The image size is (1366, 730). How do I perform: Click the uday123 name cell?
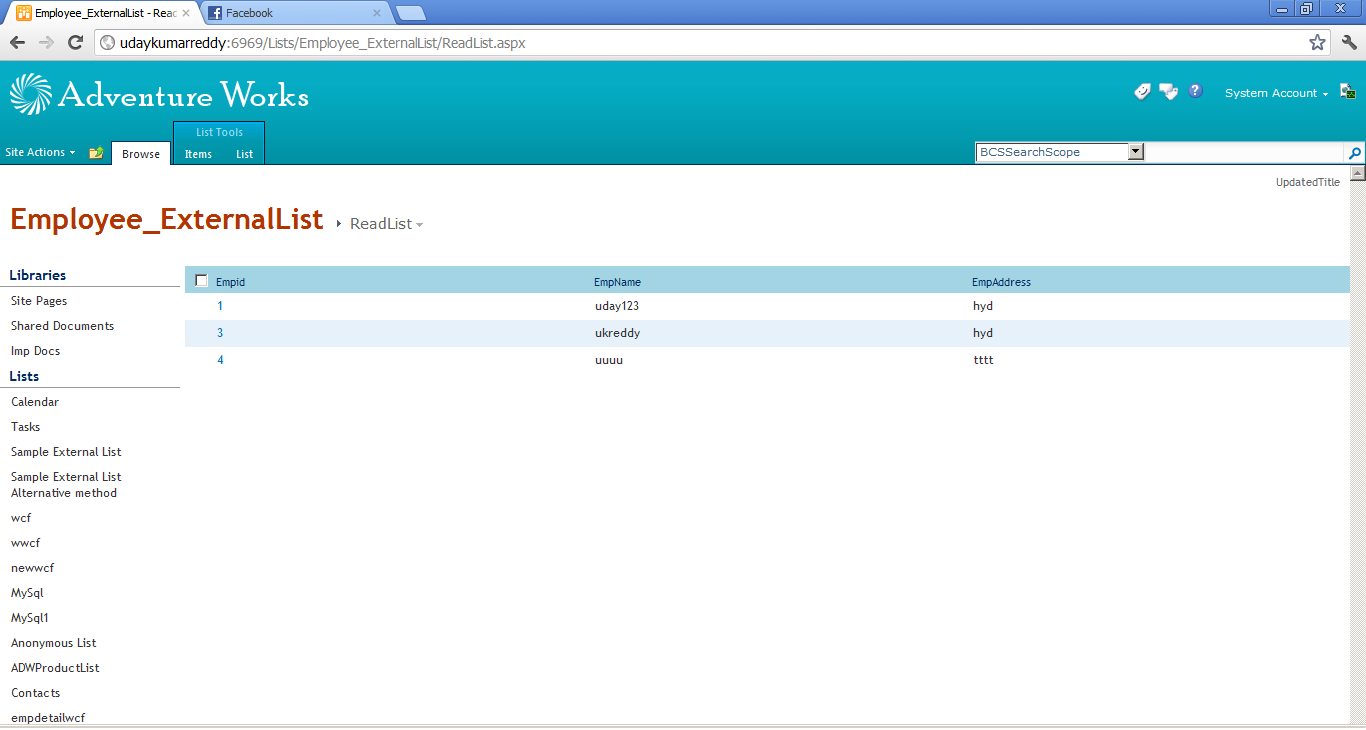point(617,306)
